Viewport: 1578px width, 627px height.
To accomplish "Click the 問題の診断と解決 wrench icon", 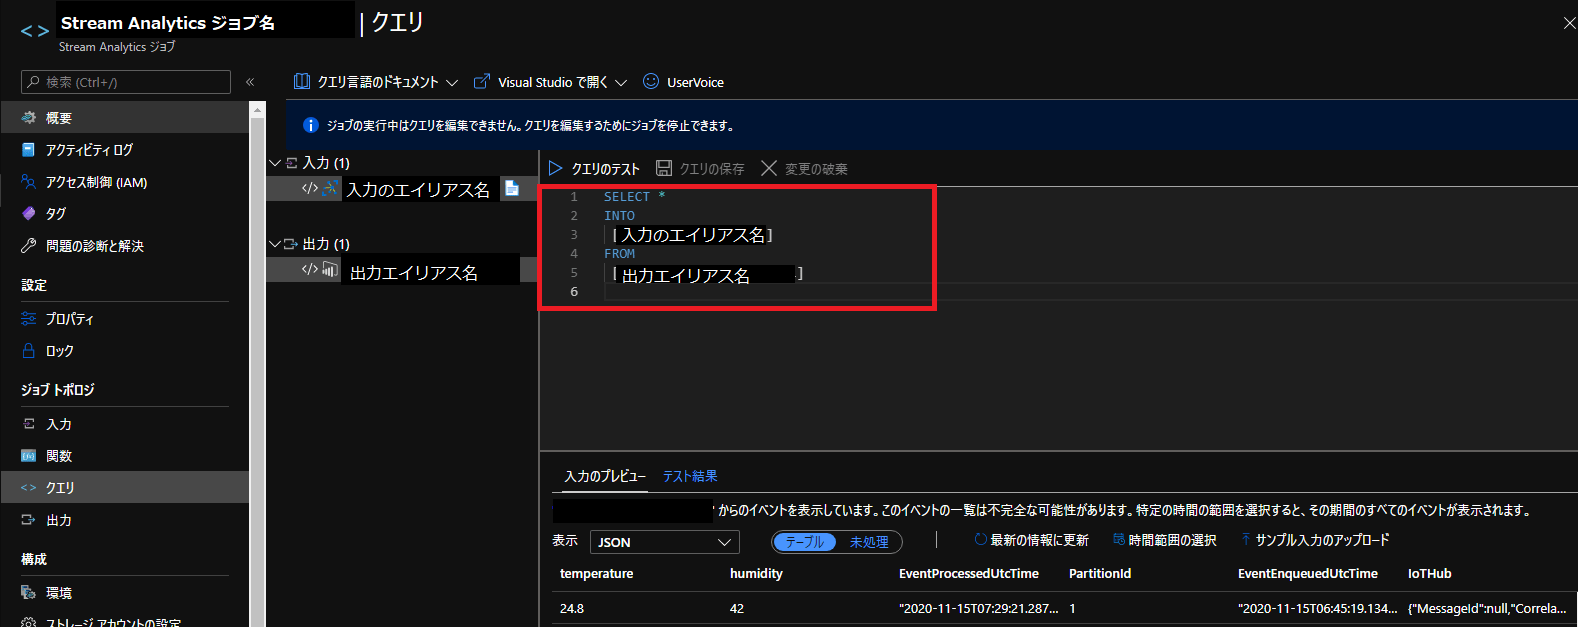I will click(28, 245).
